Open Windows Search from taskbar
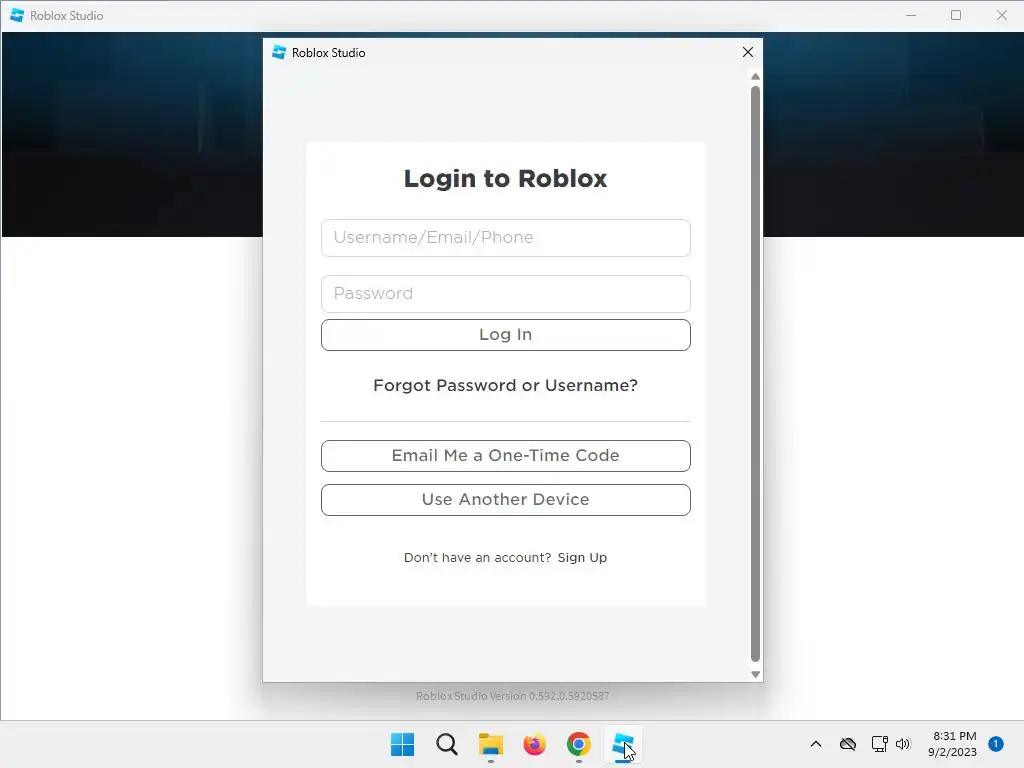This screenshot has height=768, width=1024. point(447,744)
